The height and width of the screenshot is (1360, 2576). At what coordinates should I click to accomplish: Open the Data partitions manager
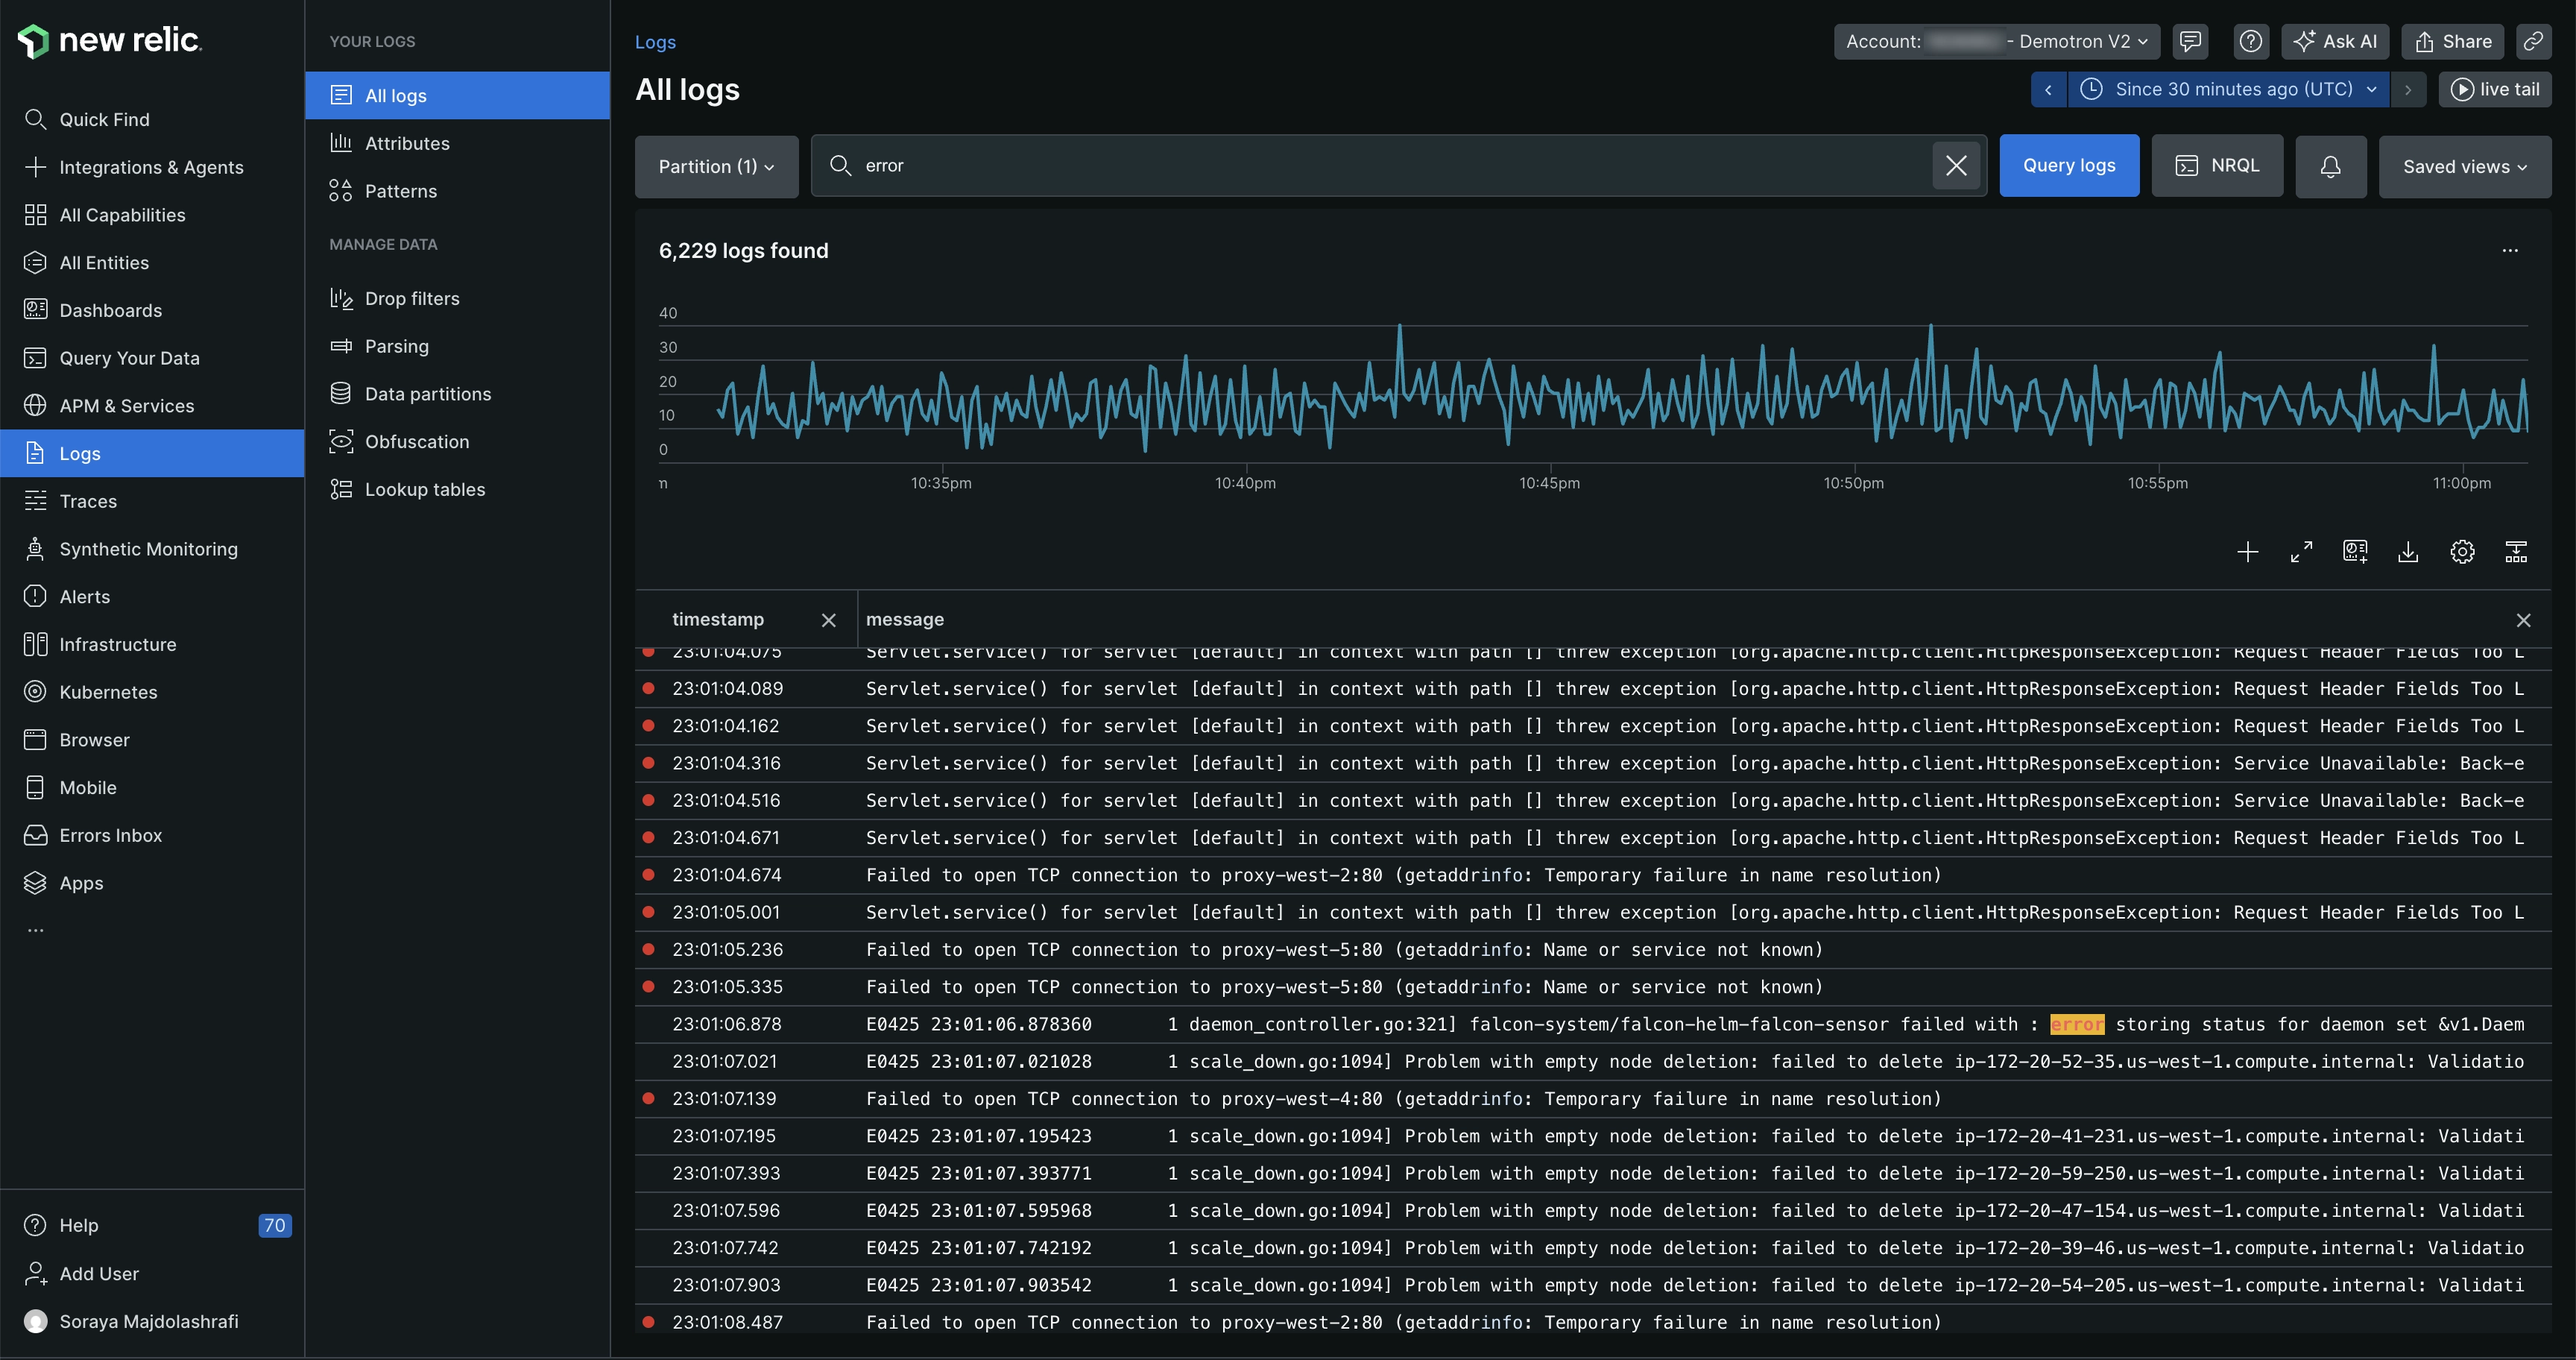coord(427,393)
